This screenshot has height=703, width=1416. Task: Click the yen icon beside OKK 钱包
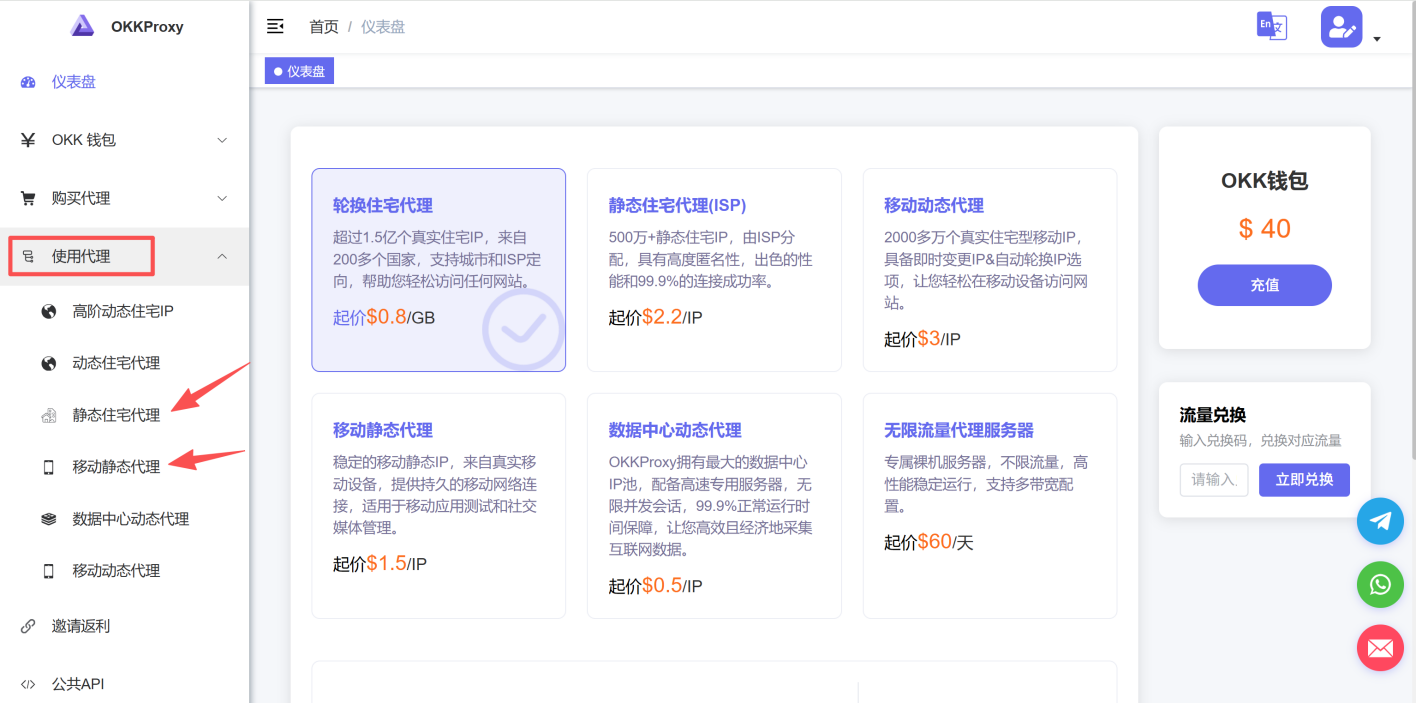point(28,140)
